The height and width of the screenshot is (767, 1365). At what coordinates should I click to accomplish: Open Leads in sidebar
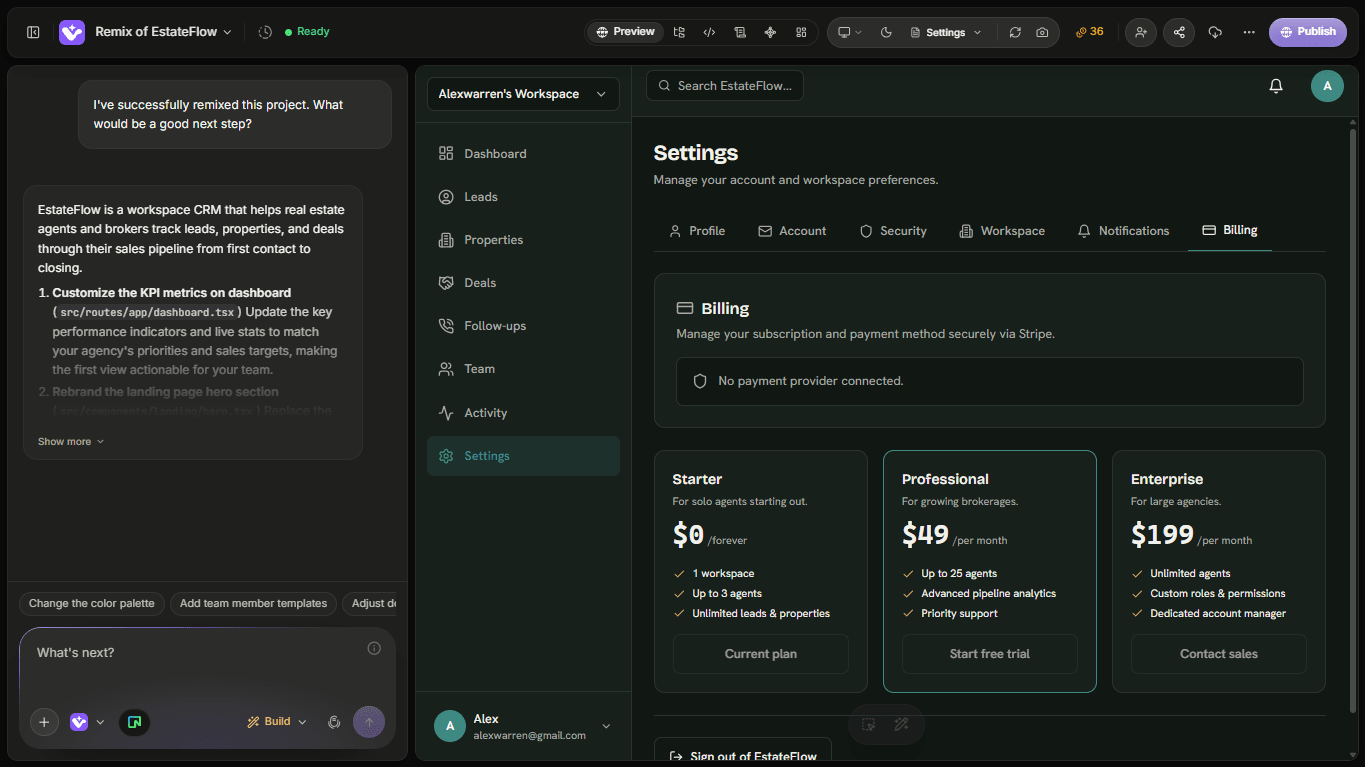pyautogui.click(x=523, y=197)
